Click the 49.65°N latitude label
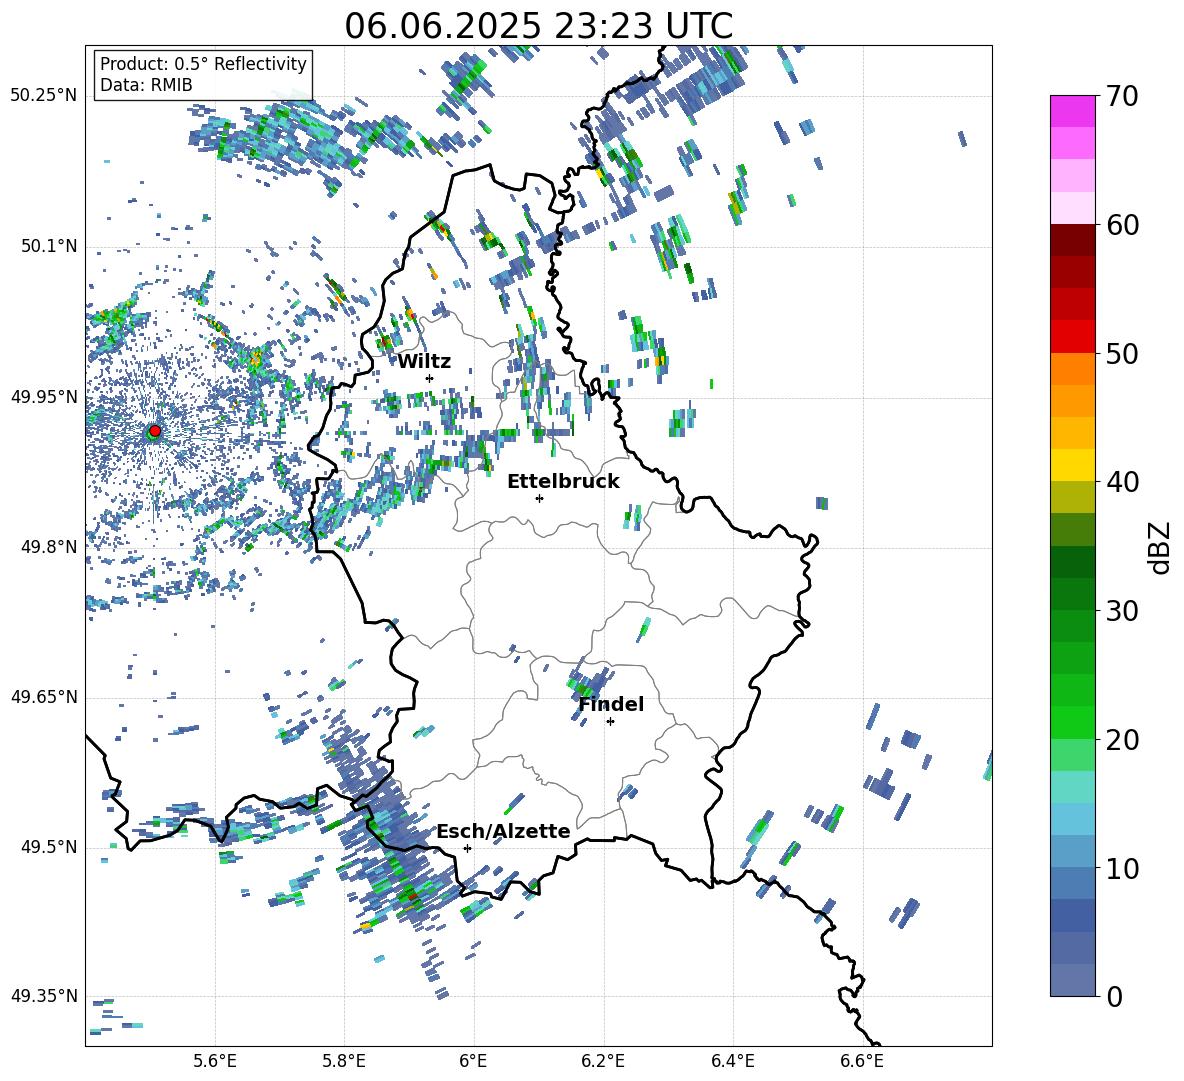The width and height of the screenshot is (1184, 1081). [44, 697]
